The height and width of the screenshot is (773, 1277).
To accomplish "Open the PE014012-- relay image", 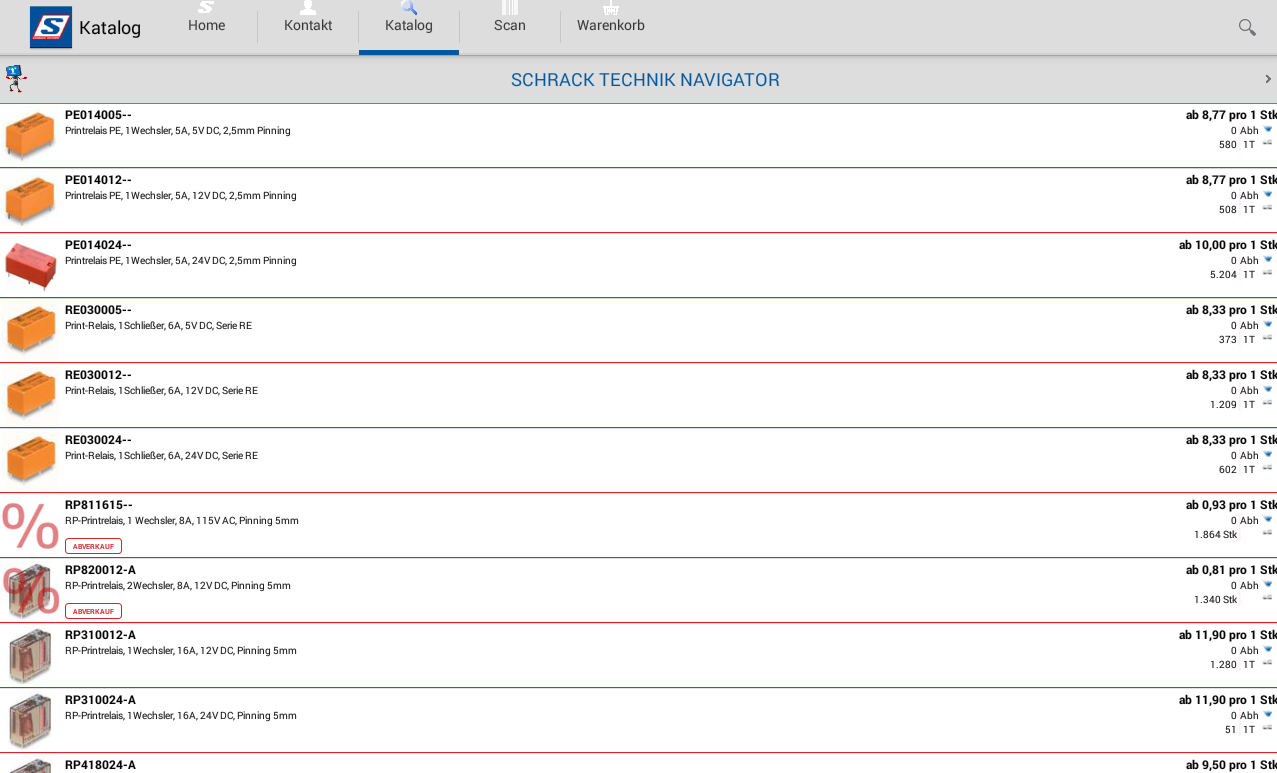I will coord(30,200).
